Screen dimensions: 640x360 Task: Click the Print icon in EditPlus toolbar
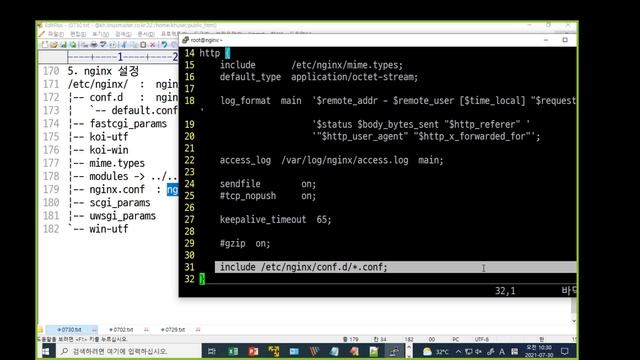click(x=94, y=44)
